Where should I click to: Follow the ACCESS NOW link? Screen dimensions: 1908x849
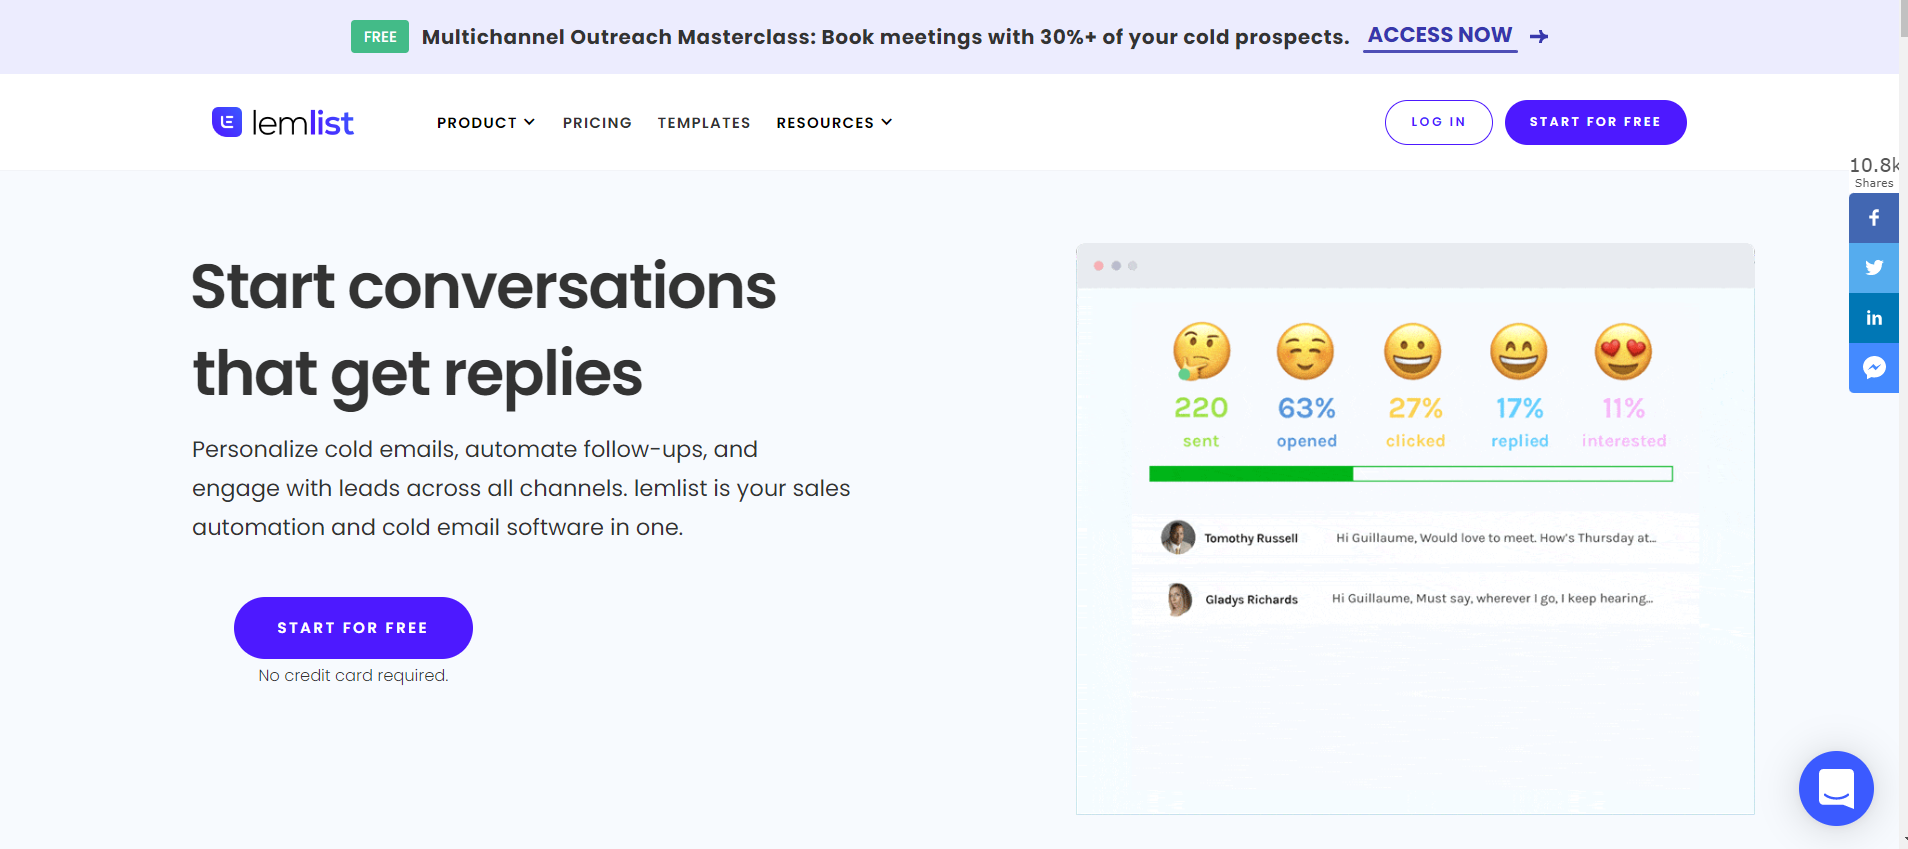point(1440,35)
